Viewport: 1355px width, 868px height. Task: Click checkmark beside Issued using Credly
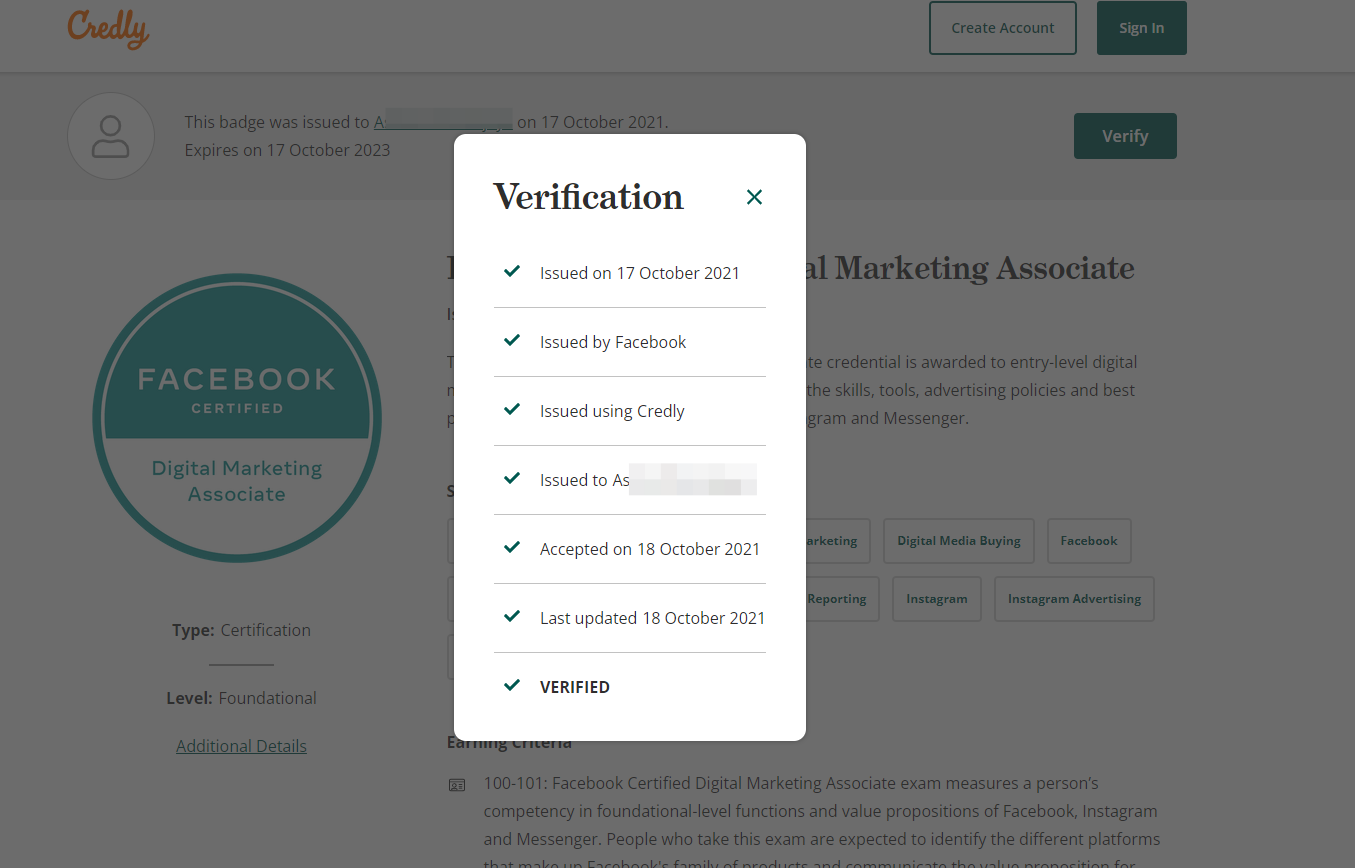click(x=512, y=410)
